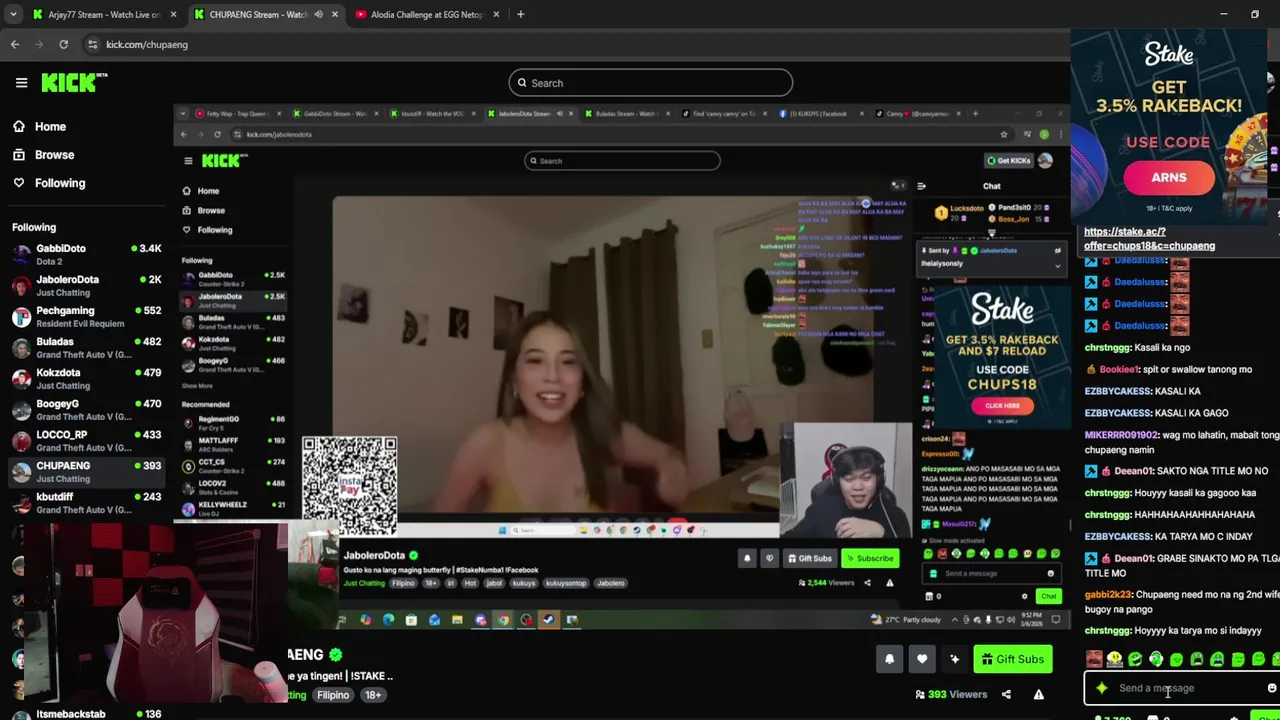This screenshot has width=1280, height=720.
Task: Open Pechgaming channel in Following list
Action: [x=85, y=316]
